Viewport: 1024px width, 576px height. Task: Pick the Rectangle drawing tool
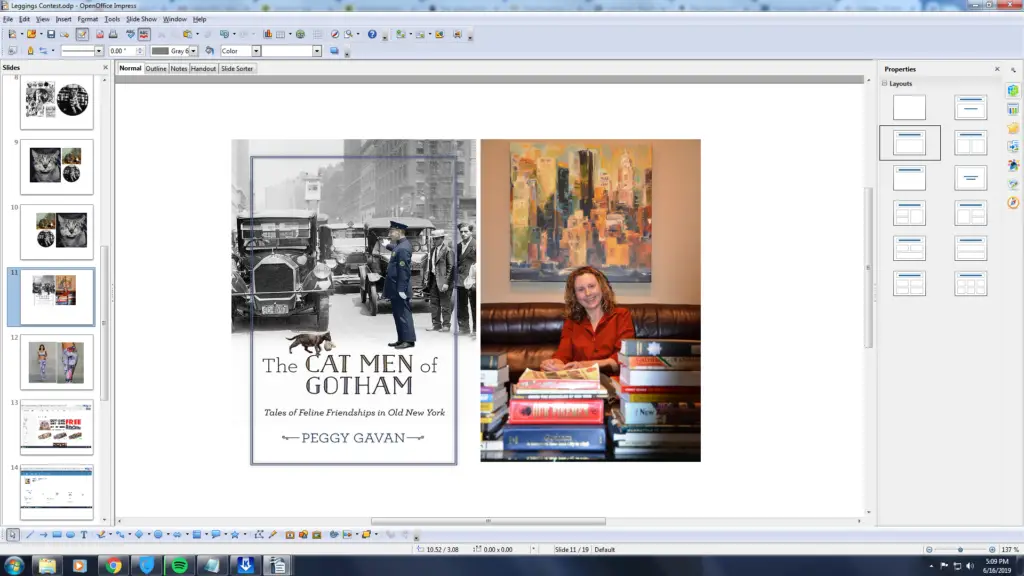coord(57,535)
